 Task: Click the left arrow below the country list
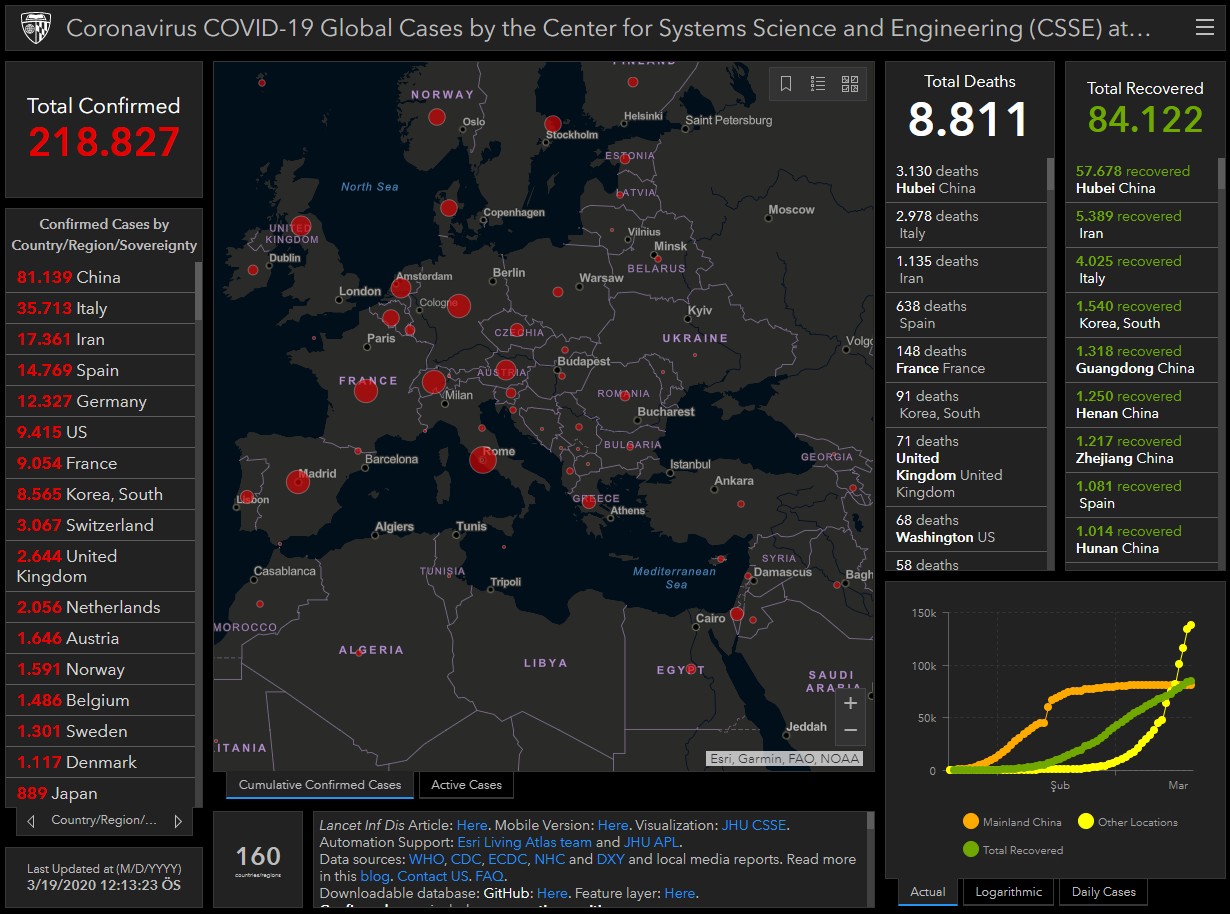(31, 821)
